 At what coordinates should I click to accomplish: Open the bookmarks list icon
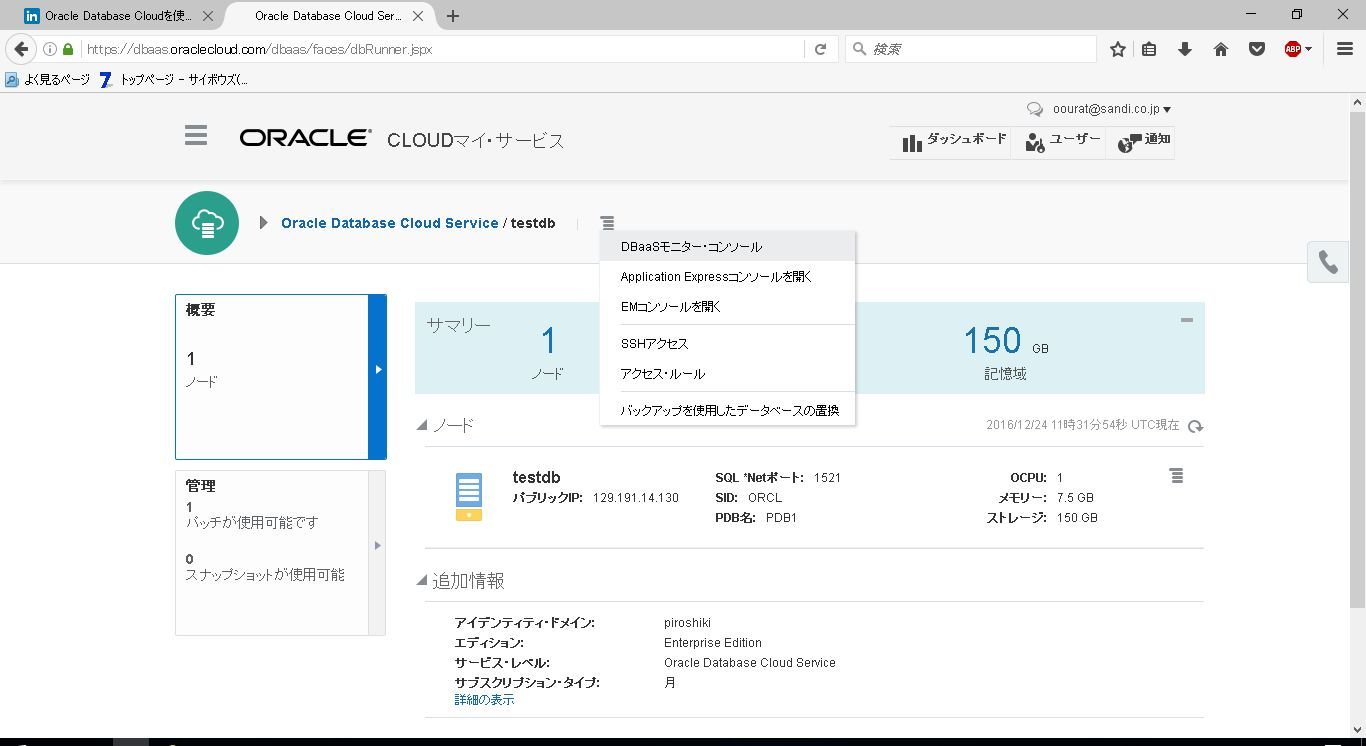[1149, 49]
